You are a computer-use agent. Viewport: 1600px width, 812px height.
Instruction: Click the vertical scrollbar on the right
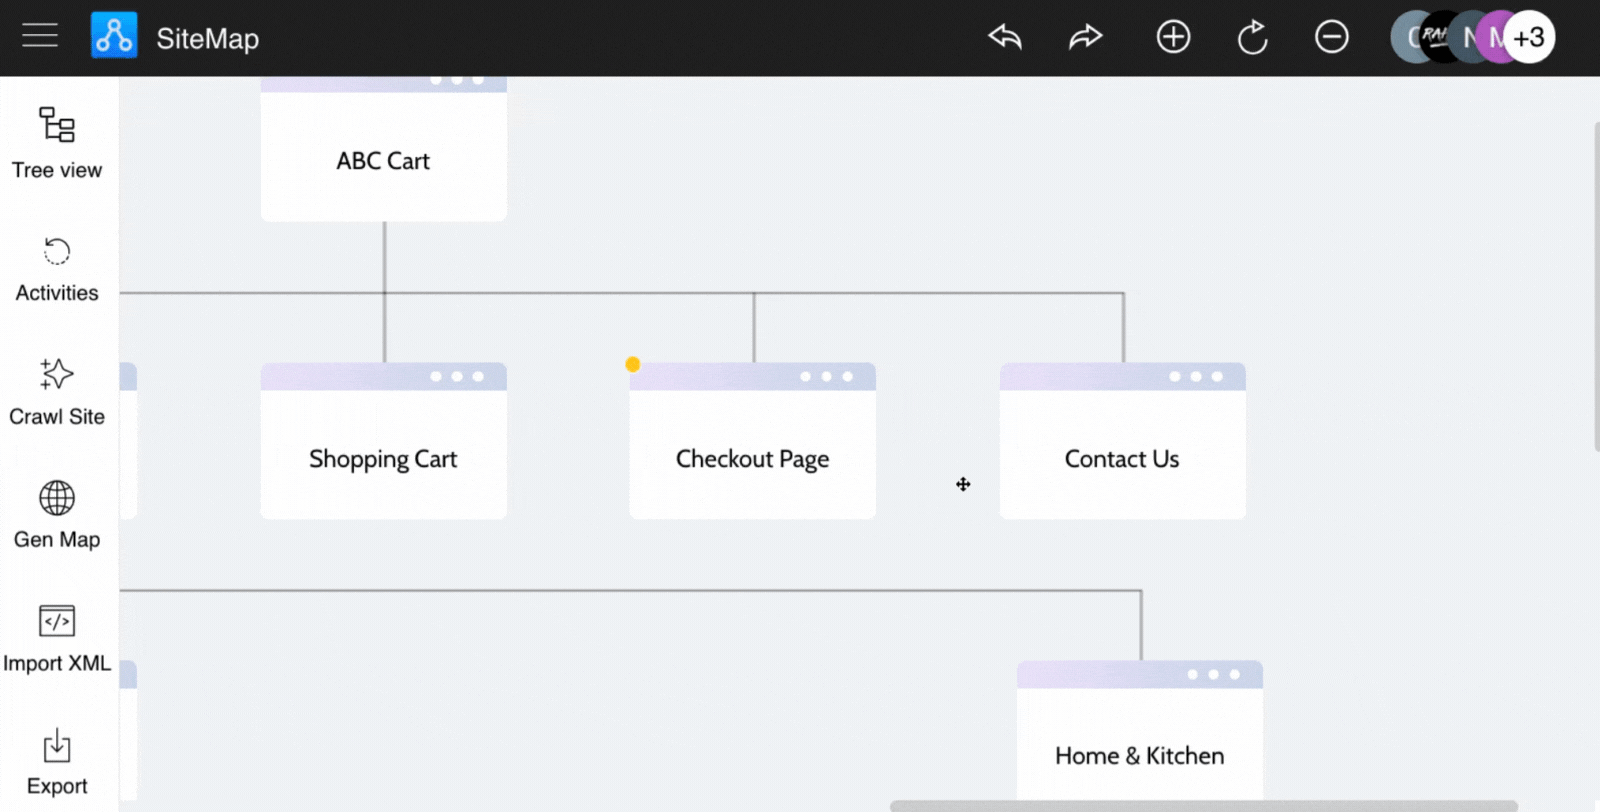[x=1596, y=287]
